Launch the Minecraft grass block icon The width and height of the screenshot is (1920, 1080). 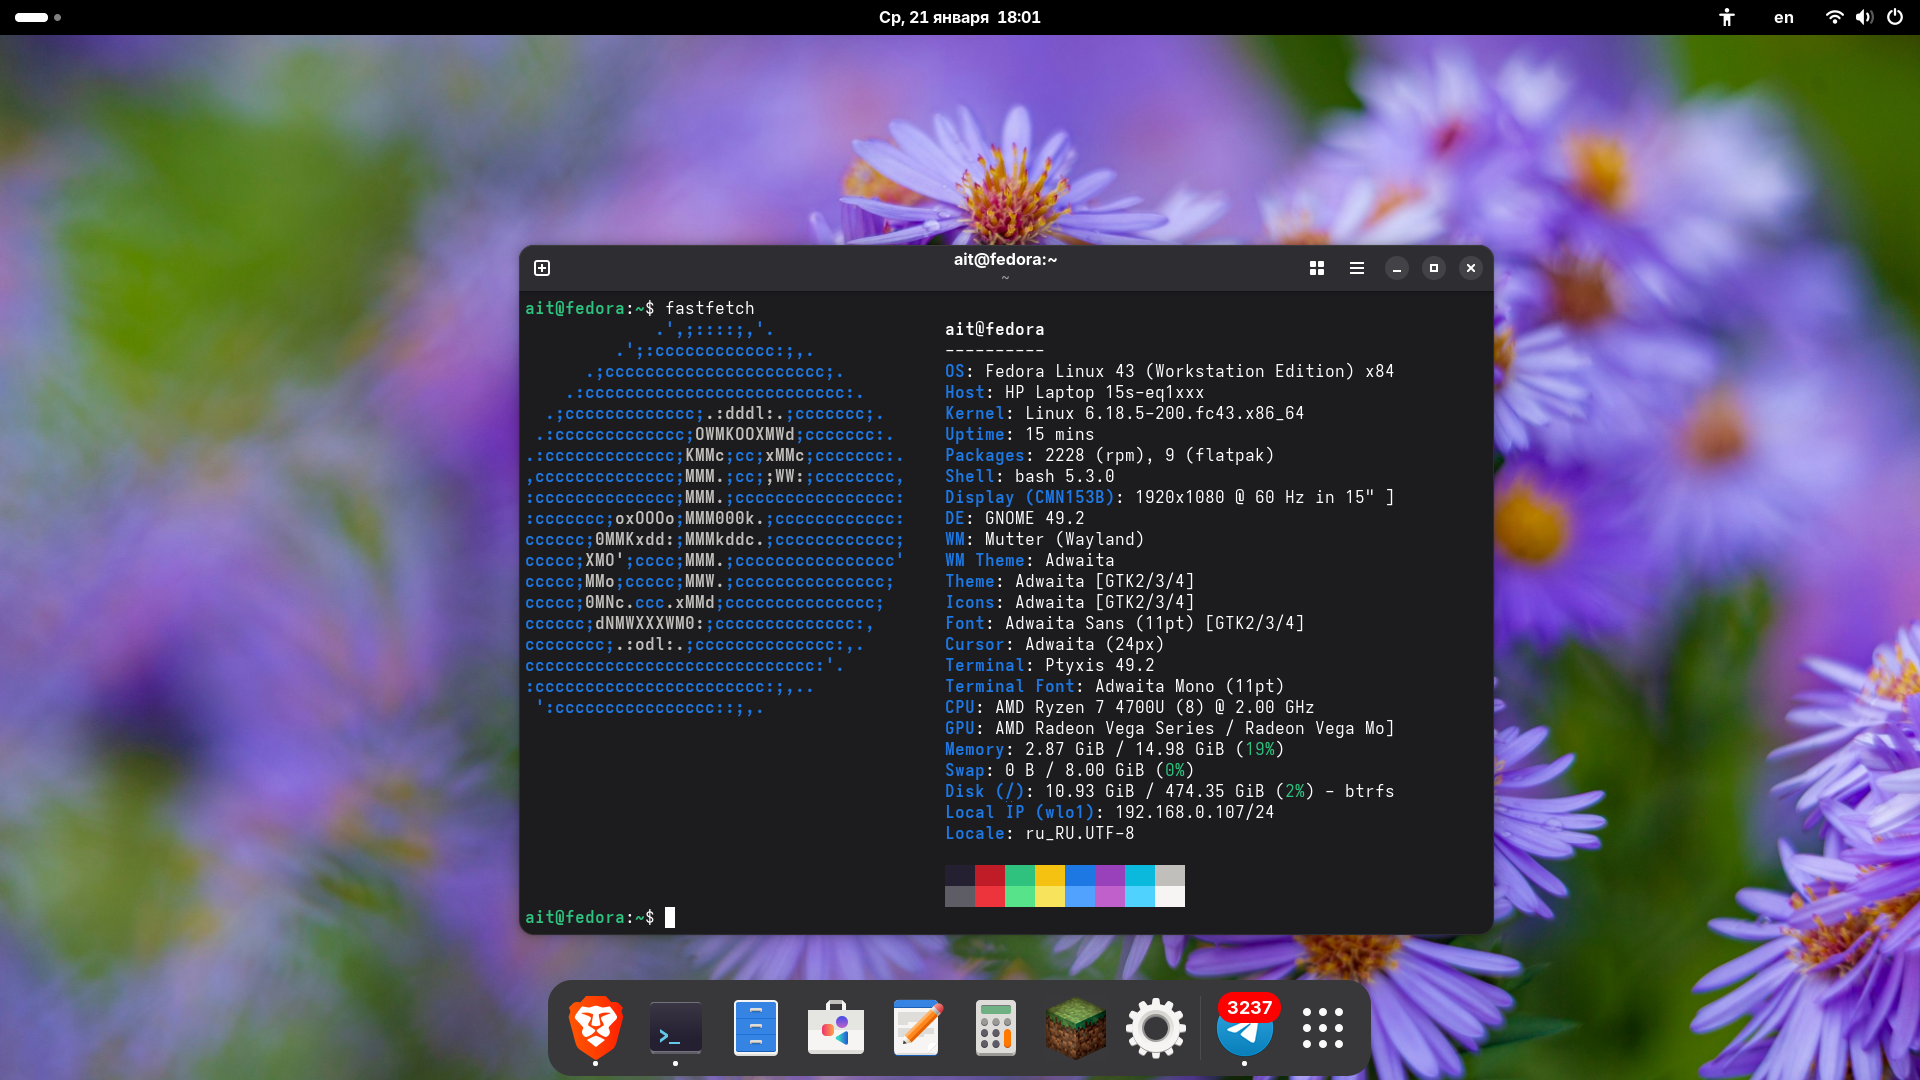1076,1027
